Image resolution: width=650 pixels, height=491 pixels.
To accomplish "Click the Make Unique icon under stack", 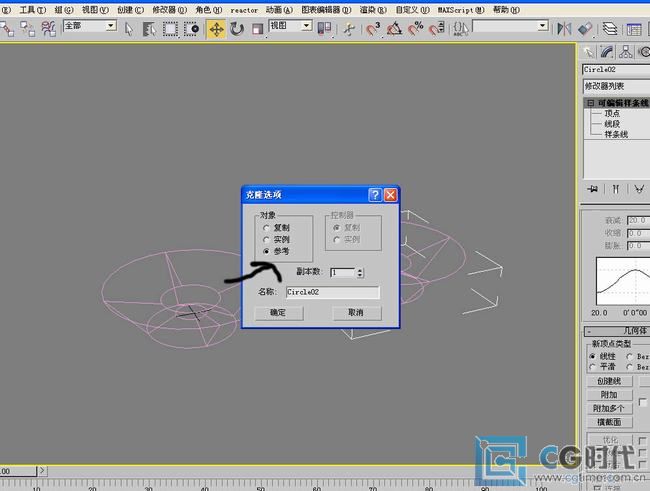I will [x=639, y=189].
